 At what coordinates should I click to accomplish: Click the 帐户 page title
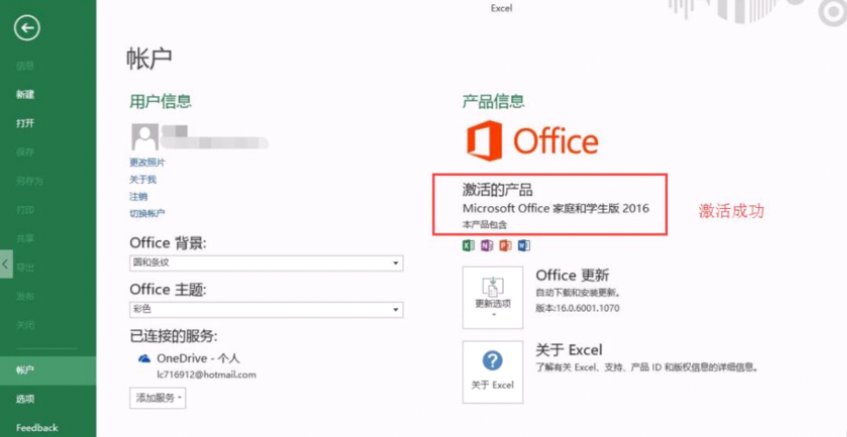point(150,58)
